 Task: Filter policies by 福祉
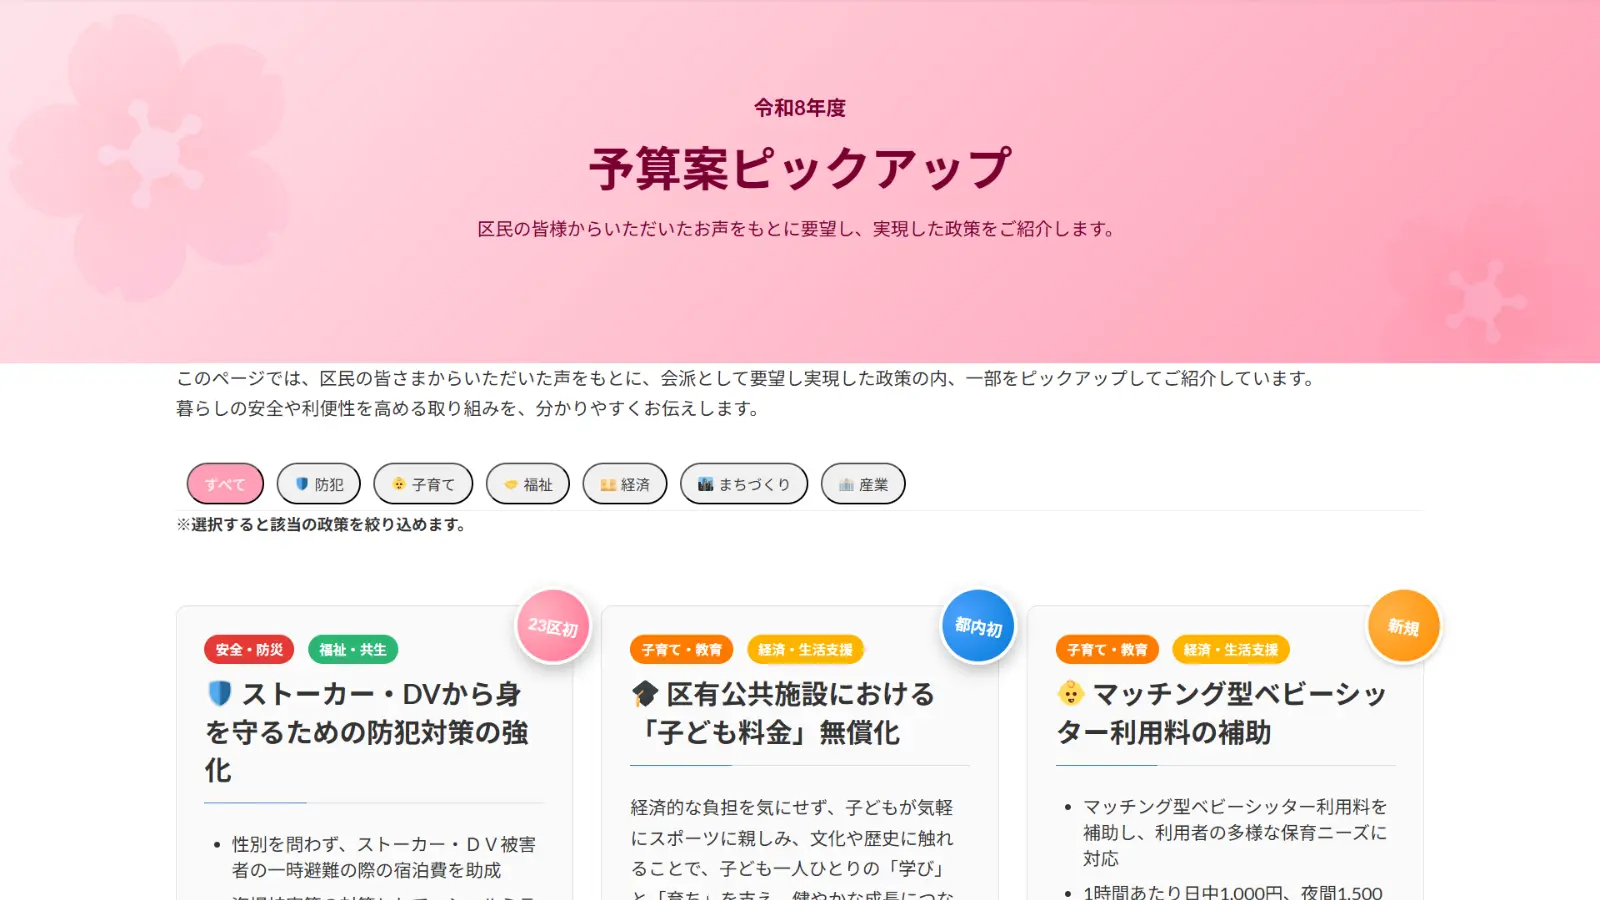pos(528,484)
